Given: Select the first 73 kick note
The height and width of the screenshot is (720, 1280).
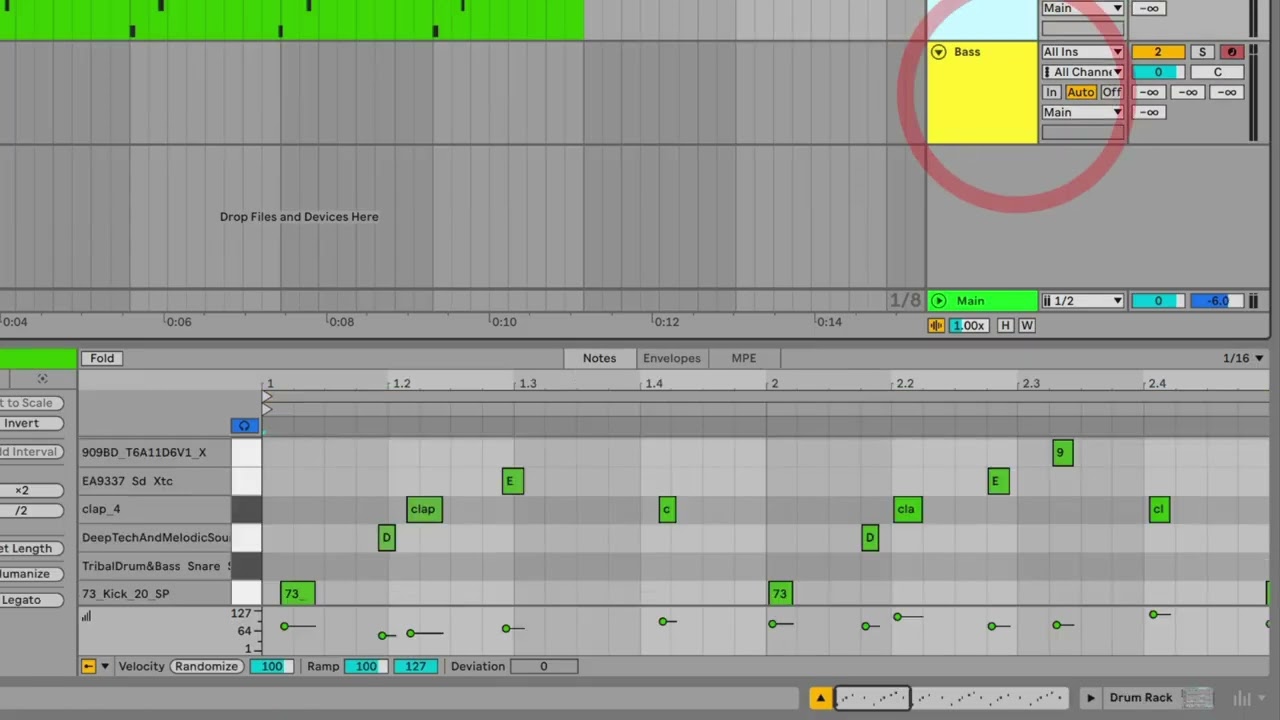Looking at the screenshot, I should 297,594.
